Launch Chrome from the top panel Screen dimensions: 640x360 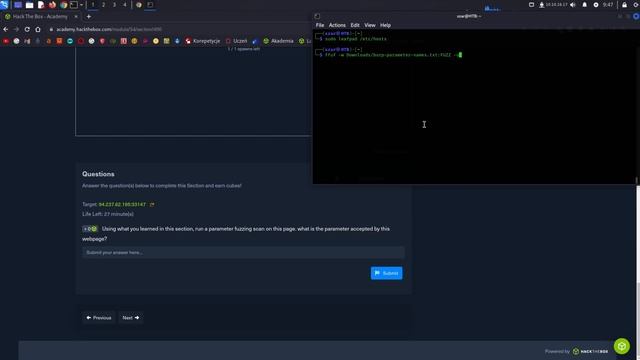[x=64, y=5]
